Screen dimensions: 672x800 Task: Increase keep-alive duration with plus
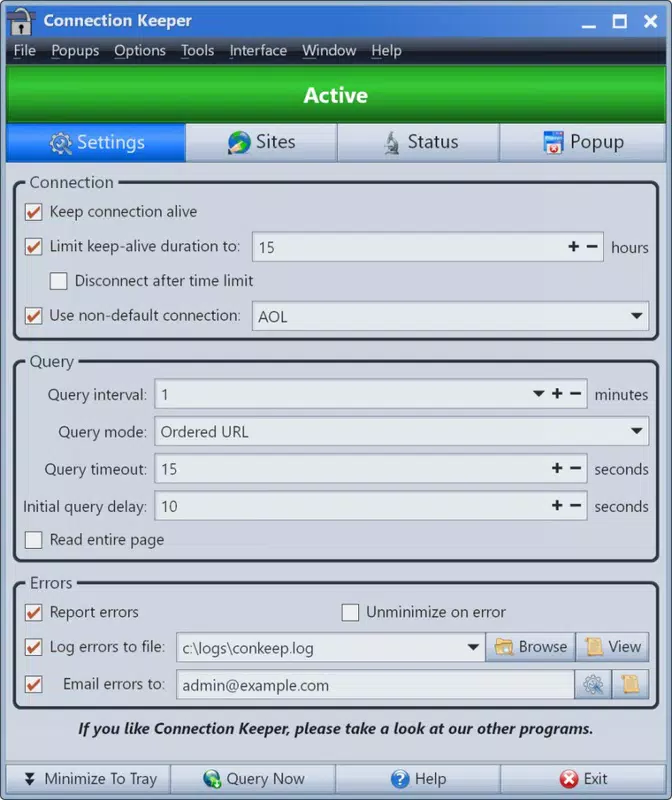click(574, 246)
